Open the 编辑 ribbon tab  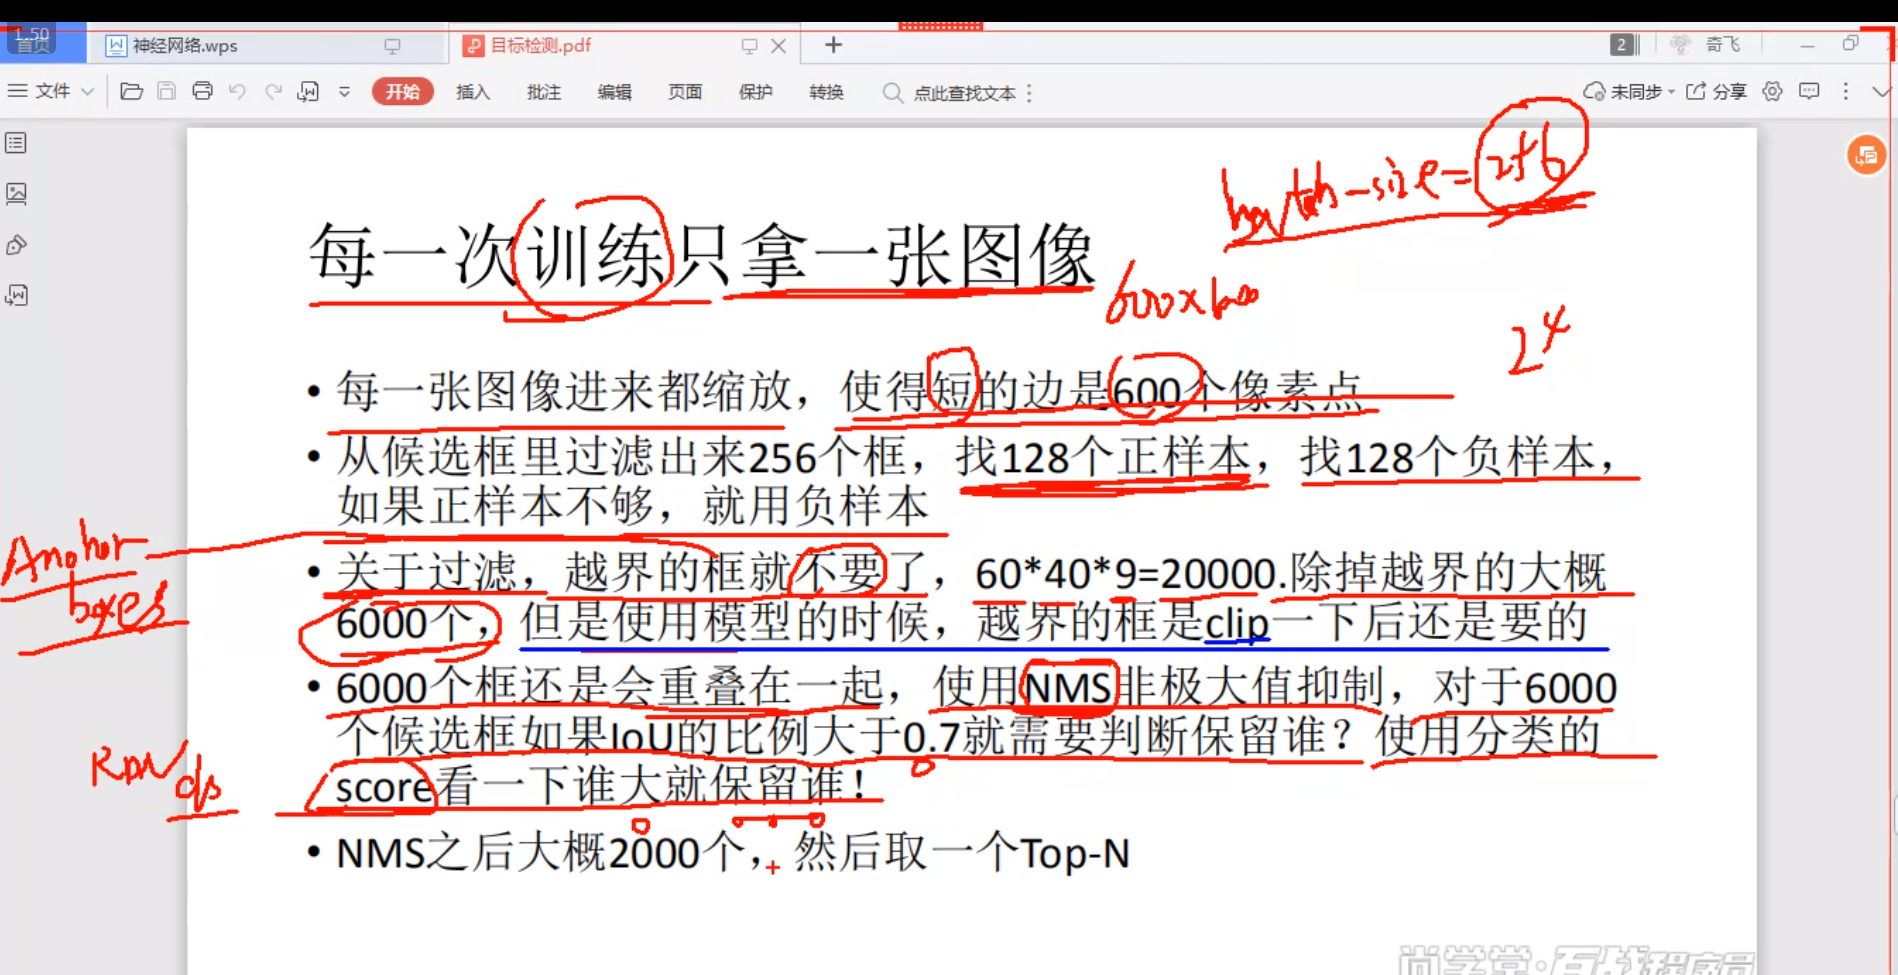614,92
